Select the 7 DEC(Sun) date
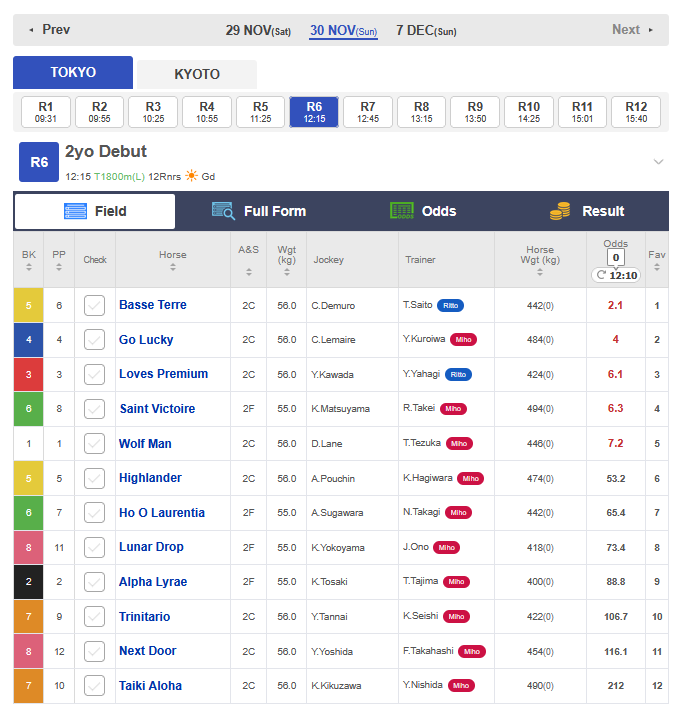 coord(426,31)
